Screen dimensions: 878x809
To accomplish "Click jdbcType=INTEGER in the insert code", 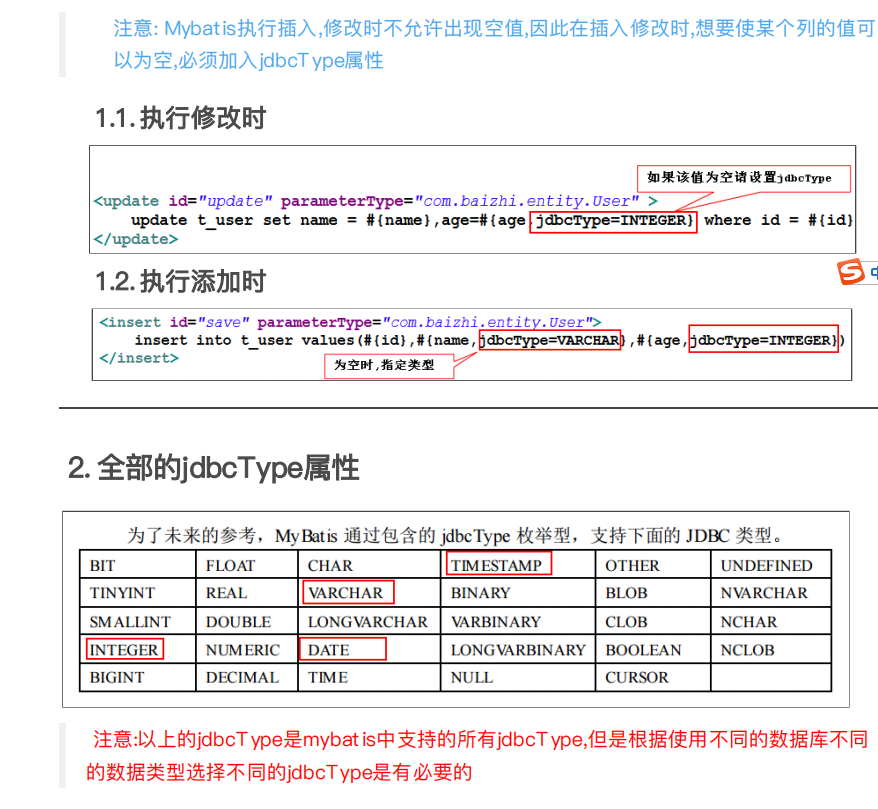I will [764, 340].
